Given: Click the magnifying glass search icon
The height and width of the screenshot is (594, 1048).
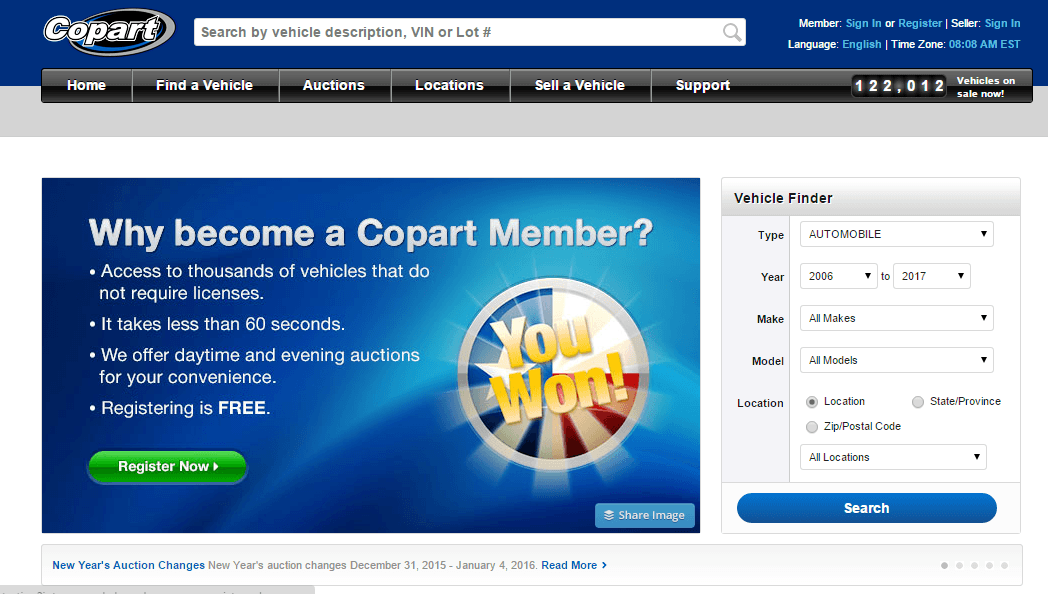Looking at the screenshot, I should click(732, 32).
